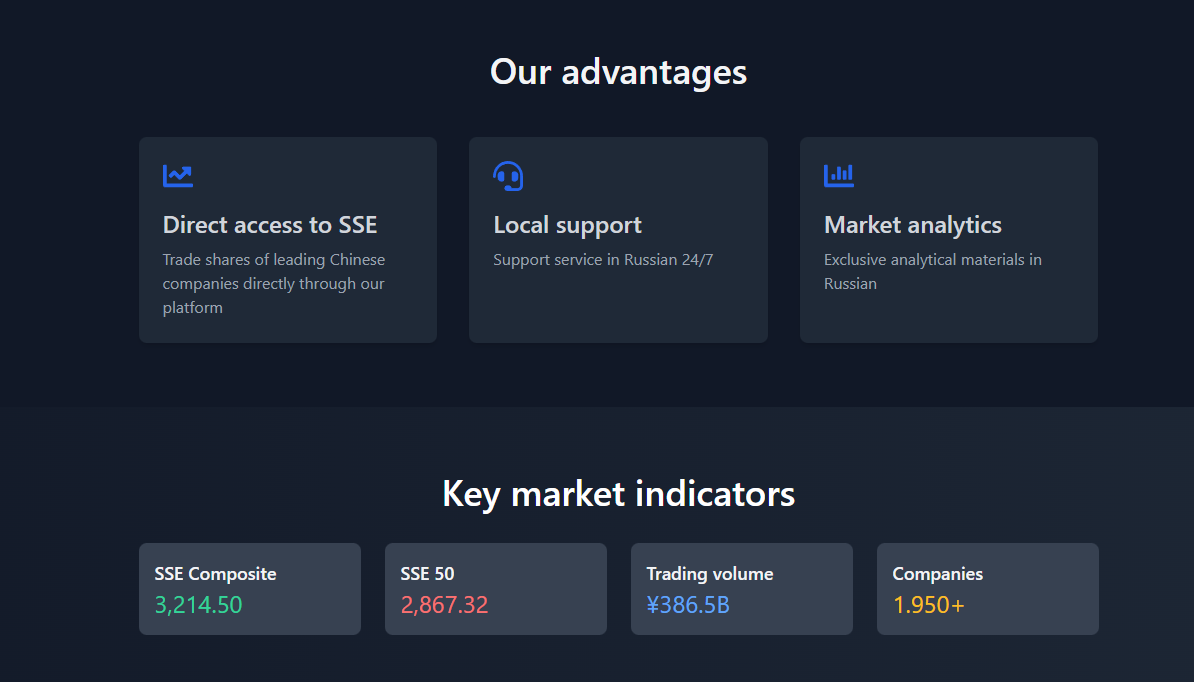
Task: Click the 'Market analytics' card title
Action: (912, 225)
